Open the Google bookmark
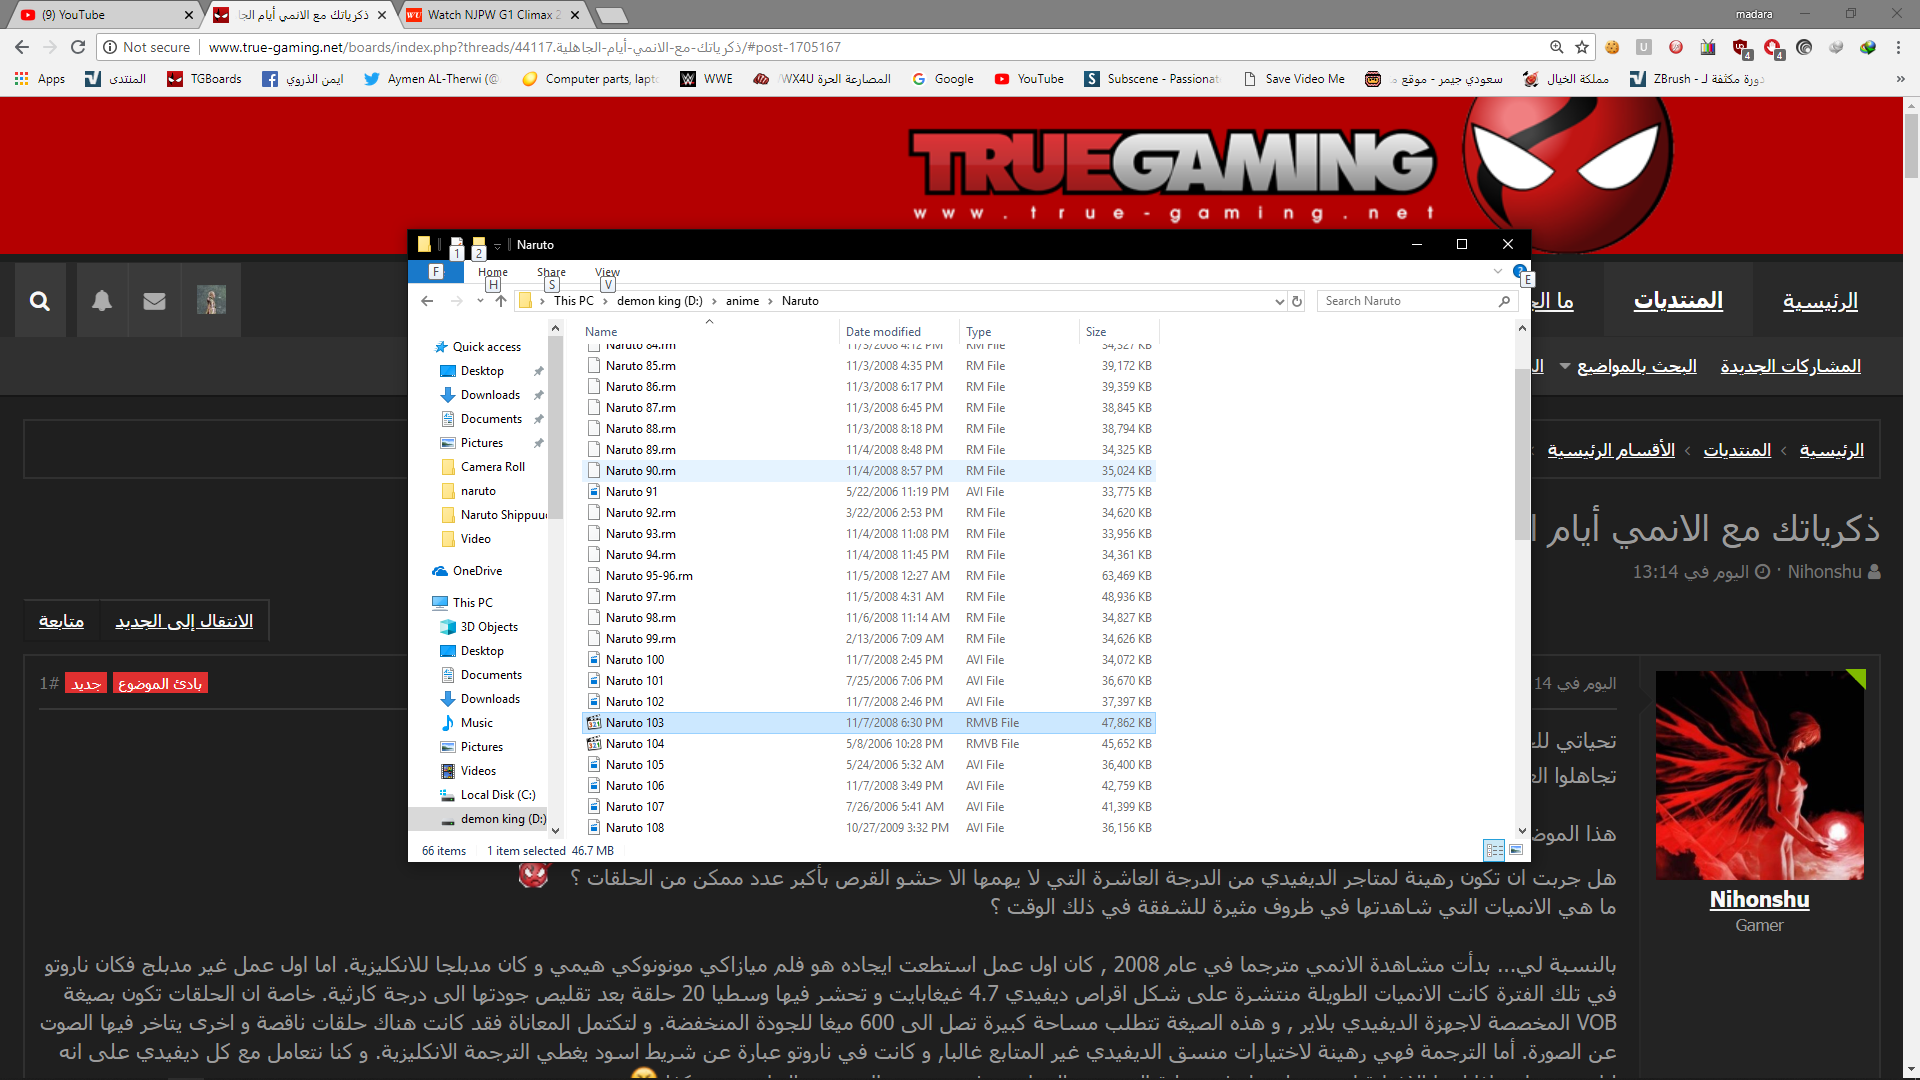Image resolution: width=1920 pixels, height=1080 pixels. [943, 79]
